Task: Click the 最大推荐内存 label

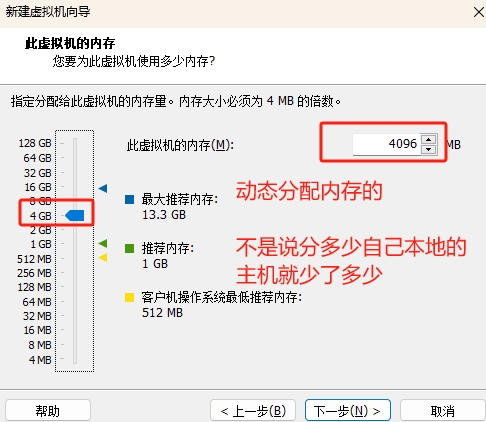Action: click(180, 199)
